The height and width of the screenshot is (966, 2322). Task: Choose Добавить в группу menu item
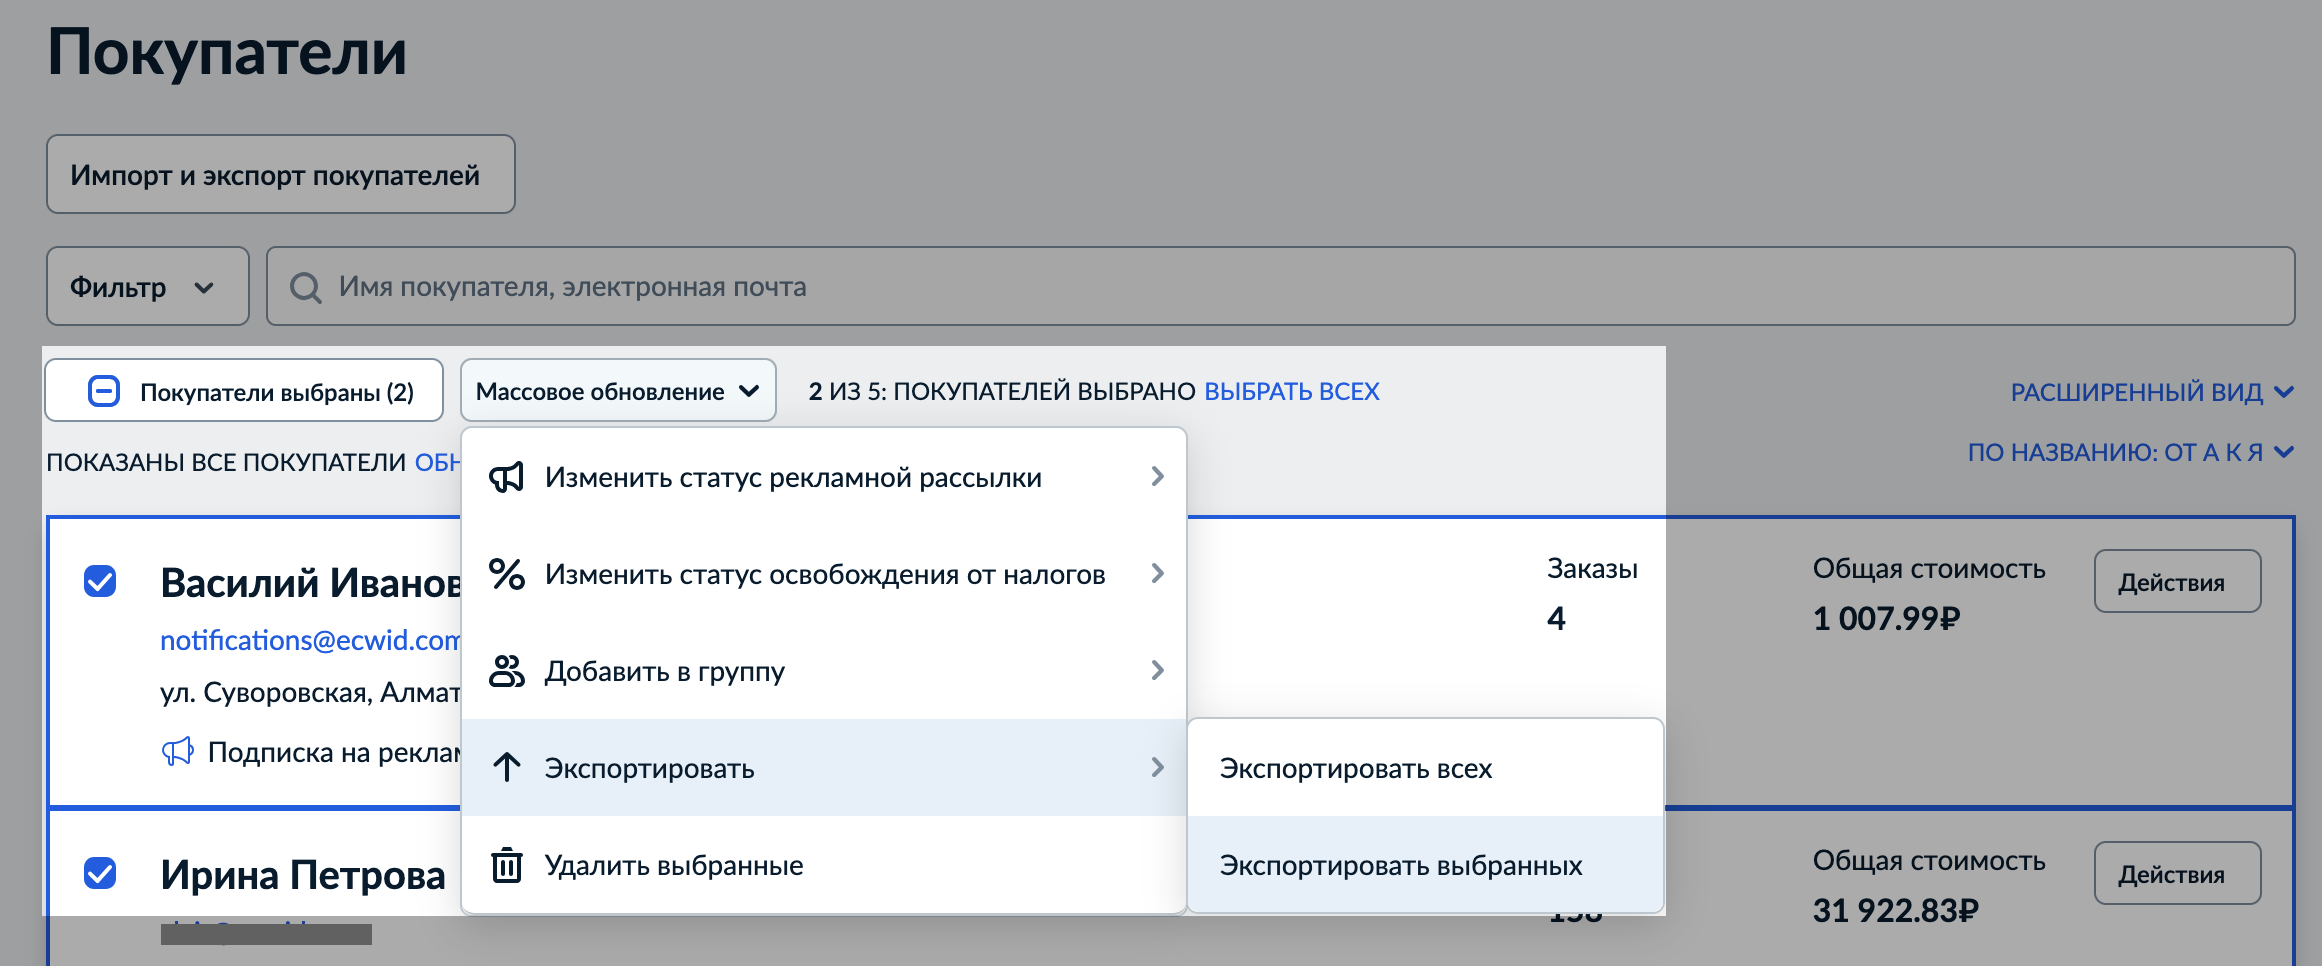pos(824,671)
